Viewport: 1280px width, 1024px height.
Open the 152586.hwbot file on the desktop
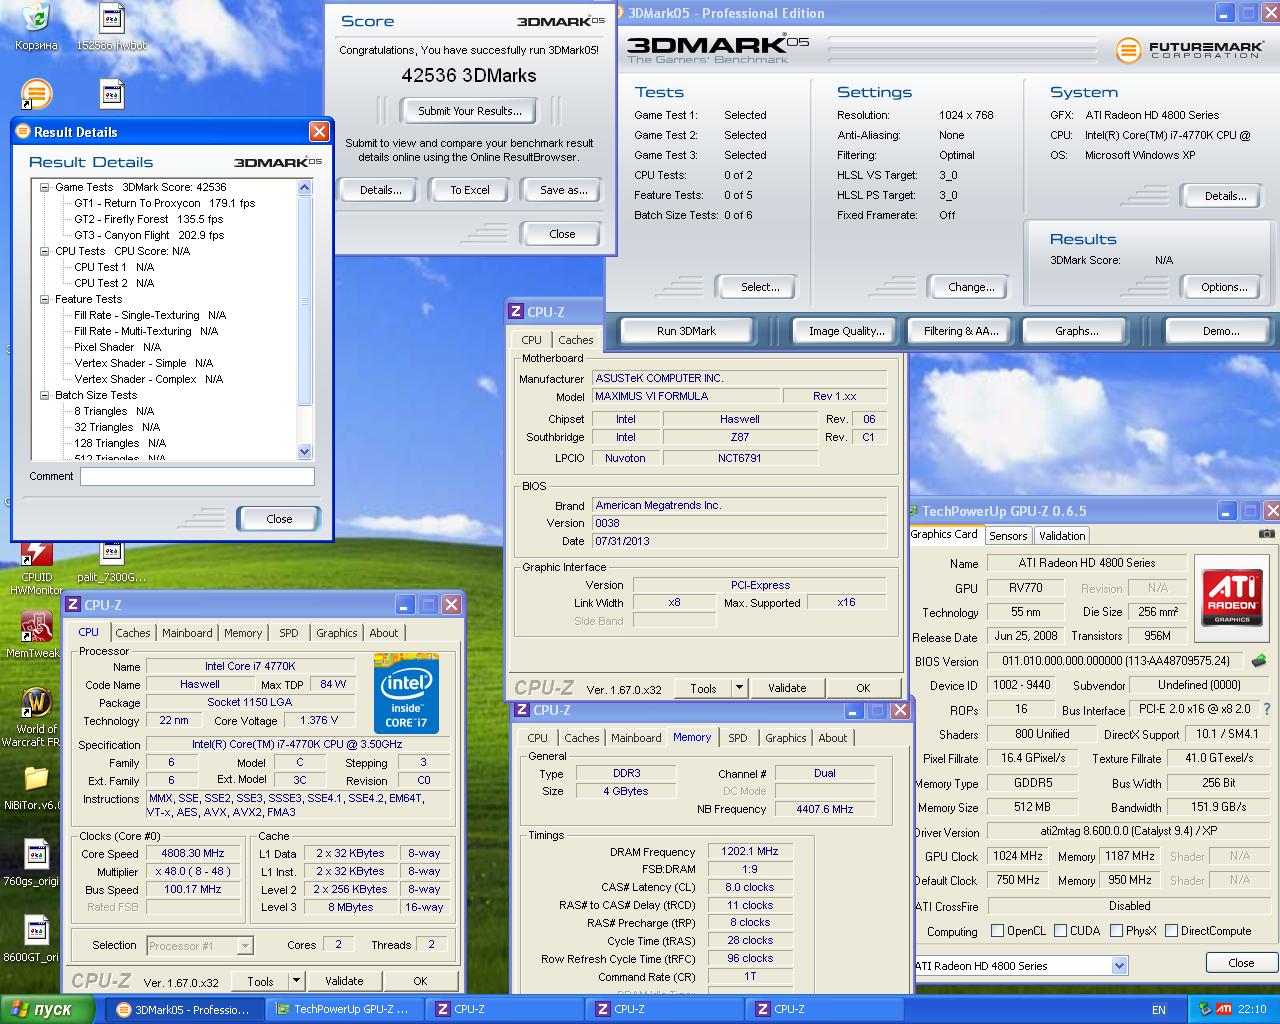(x=111, y=26)
